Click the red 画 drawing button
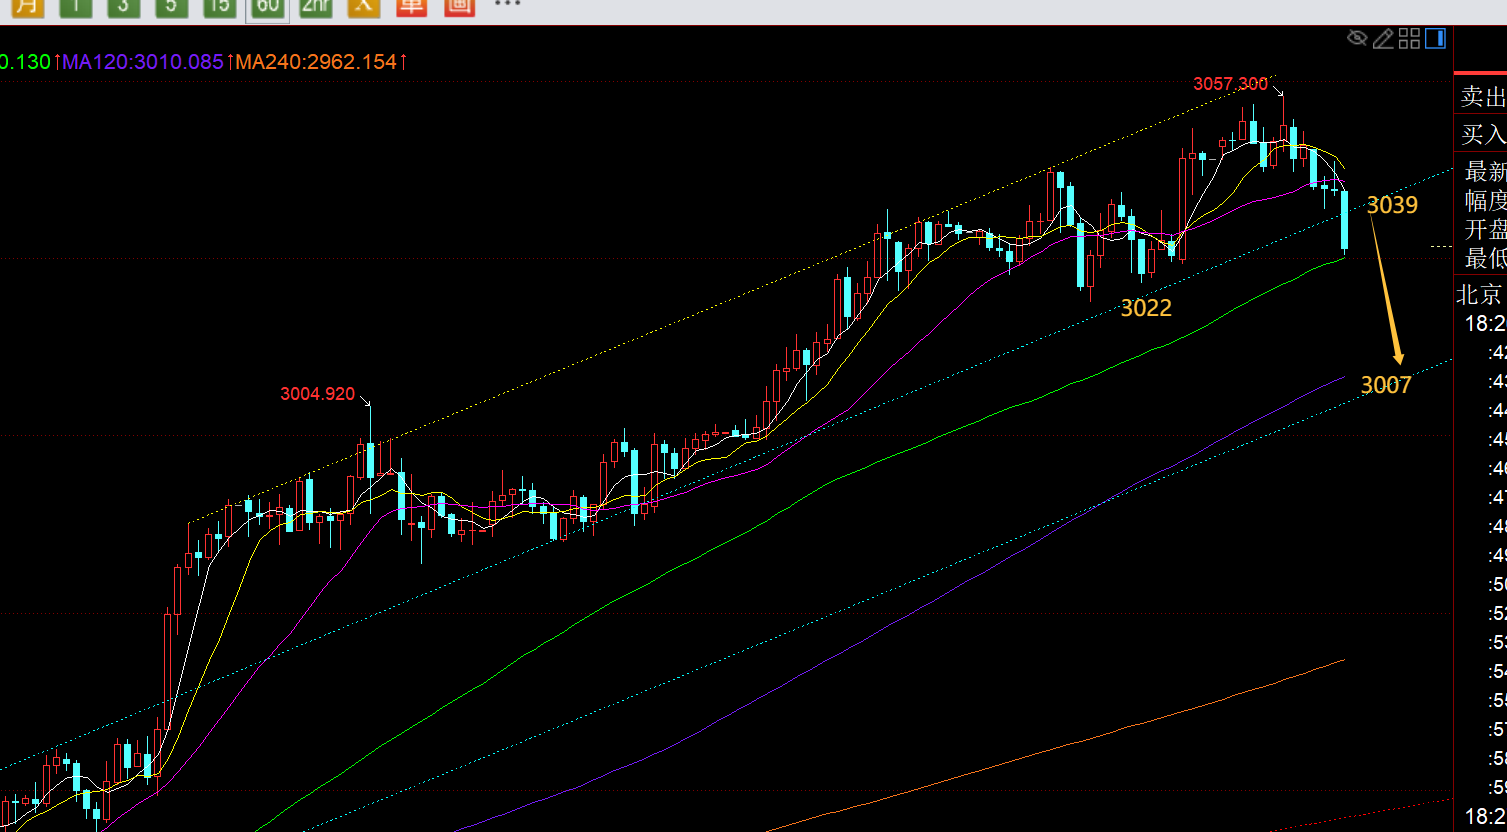 click(x=459, y=6)
